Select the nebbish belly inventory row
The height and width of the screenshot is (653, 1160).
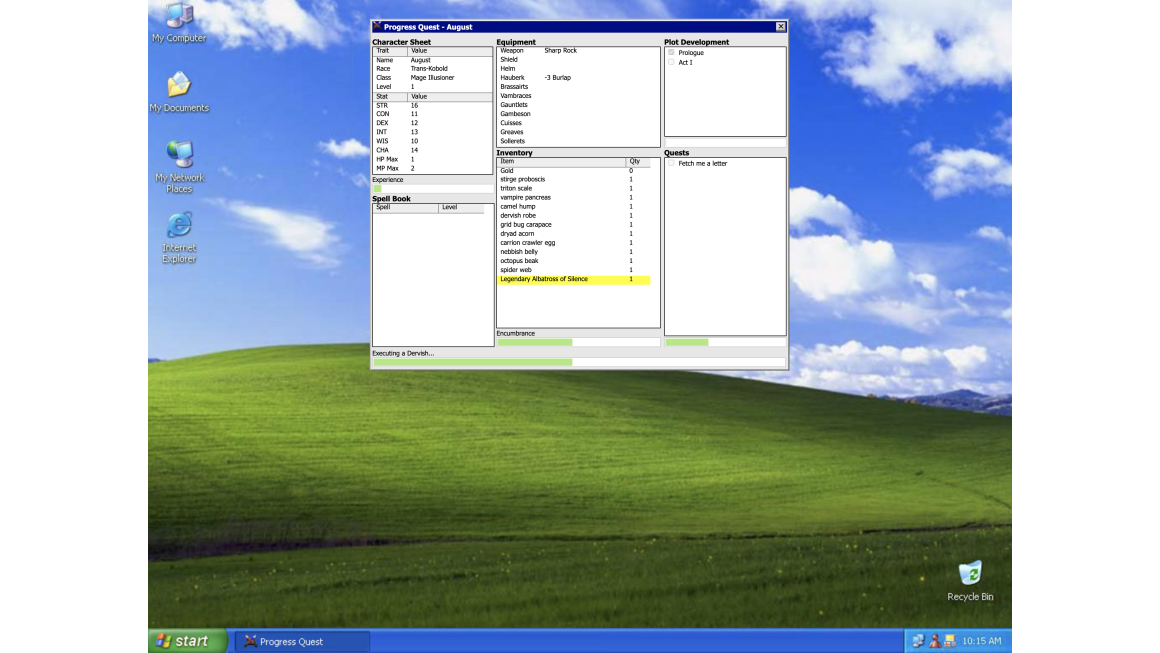point(573,252)
